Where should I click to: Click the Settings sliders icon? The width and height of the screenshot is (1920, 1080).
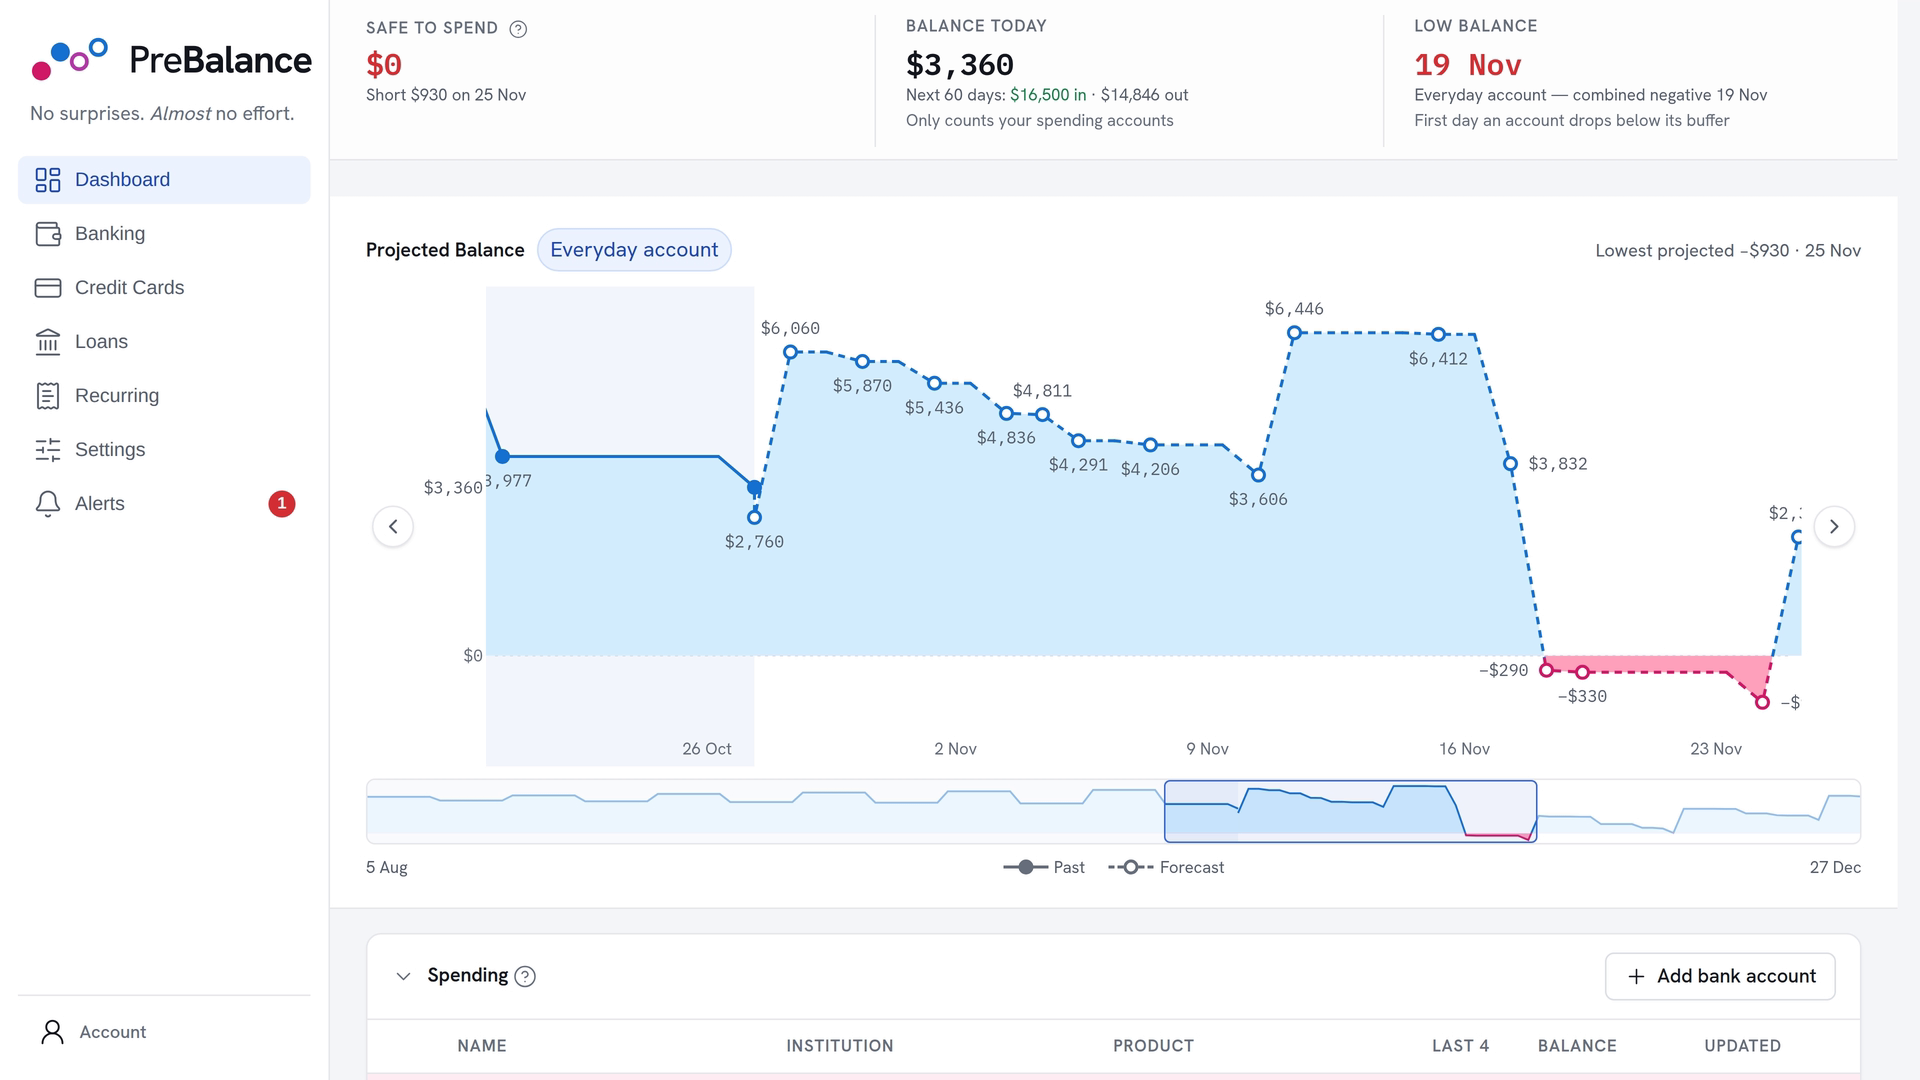[x=48, y=450]
